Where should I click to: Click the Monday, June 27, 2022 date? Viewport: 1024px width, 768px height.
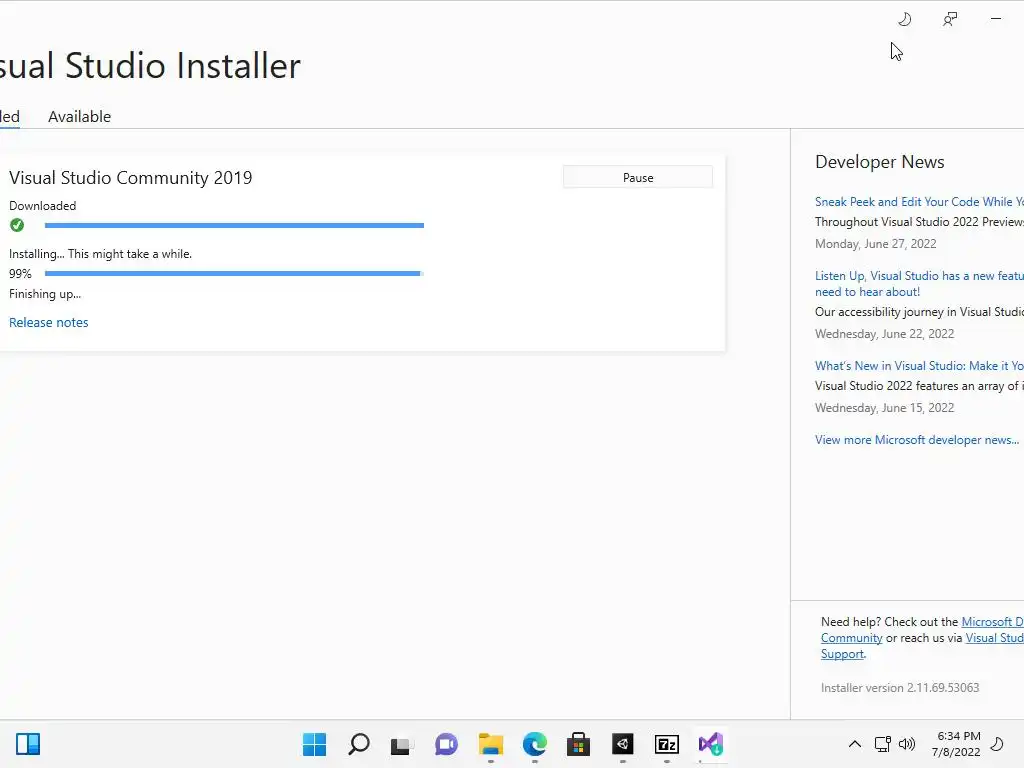coord(876,244)
